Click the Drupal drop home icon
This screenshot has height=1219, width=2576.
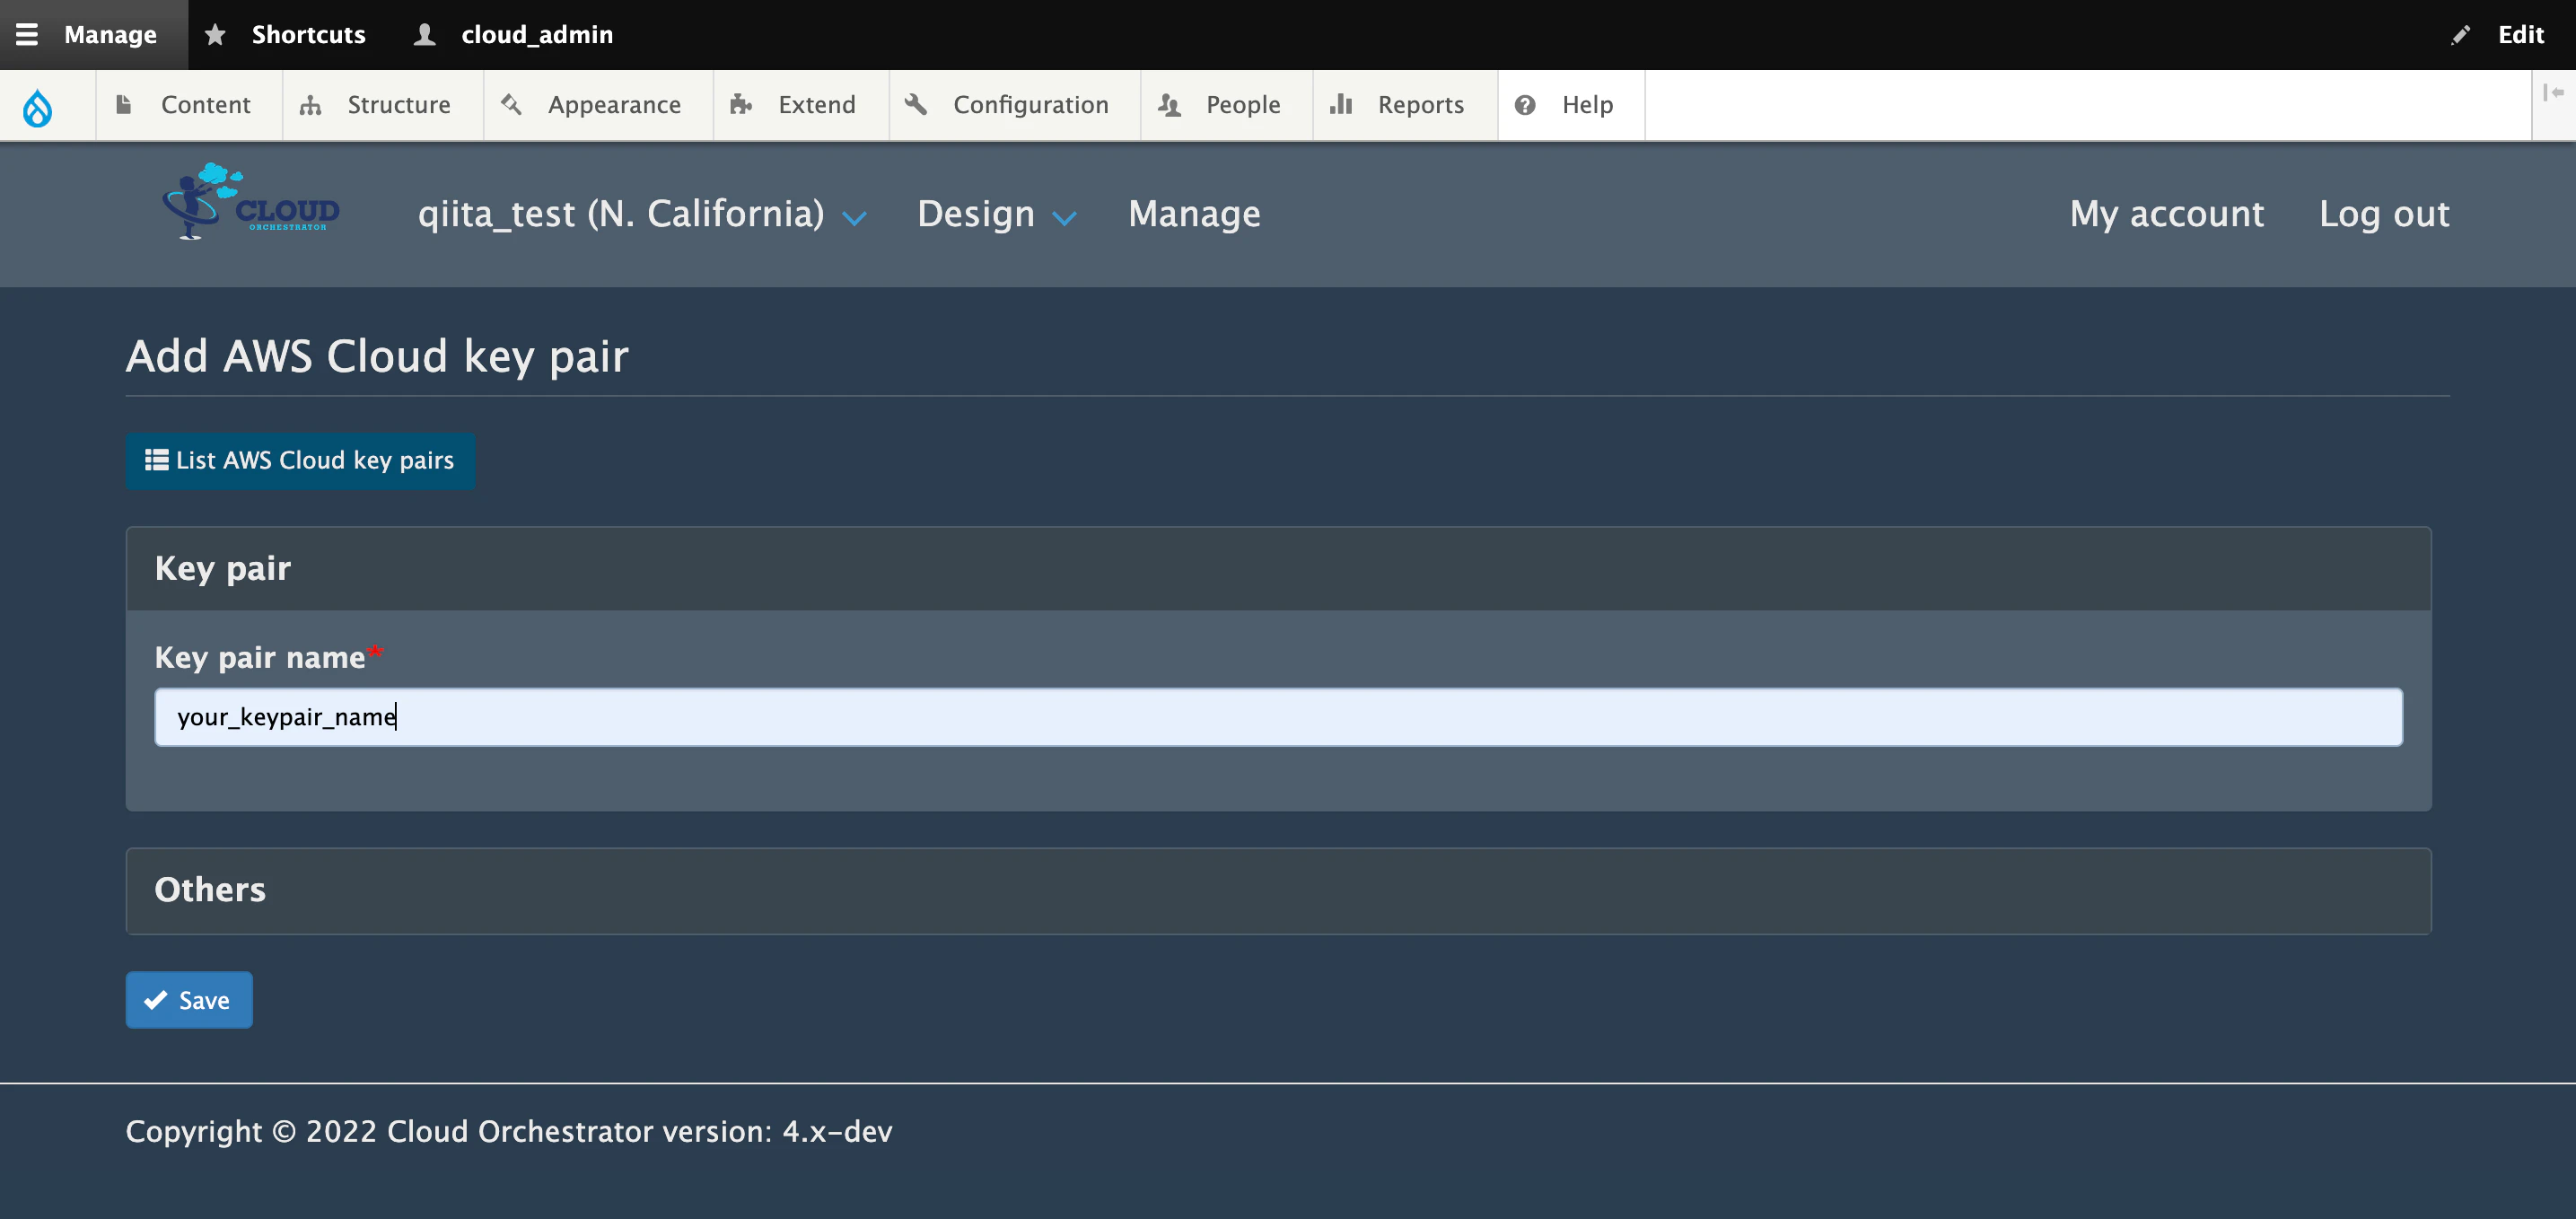[38, 106]
